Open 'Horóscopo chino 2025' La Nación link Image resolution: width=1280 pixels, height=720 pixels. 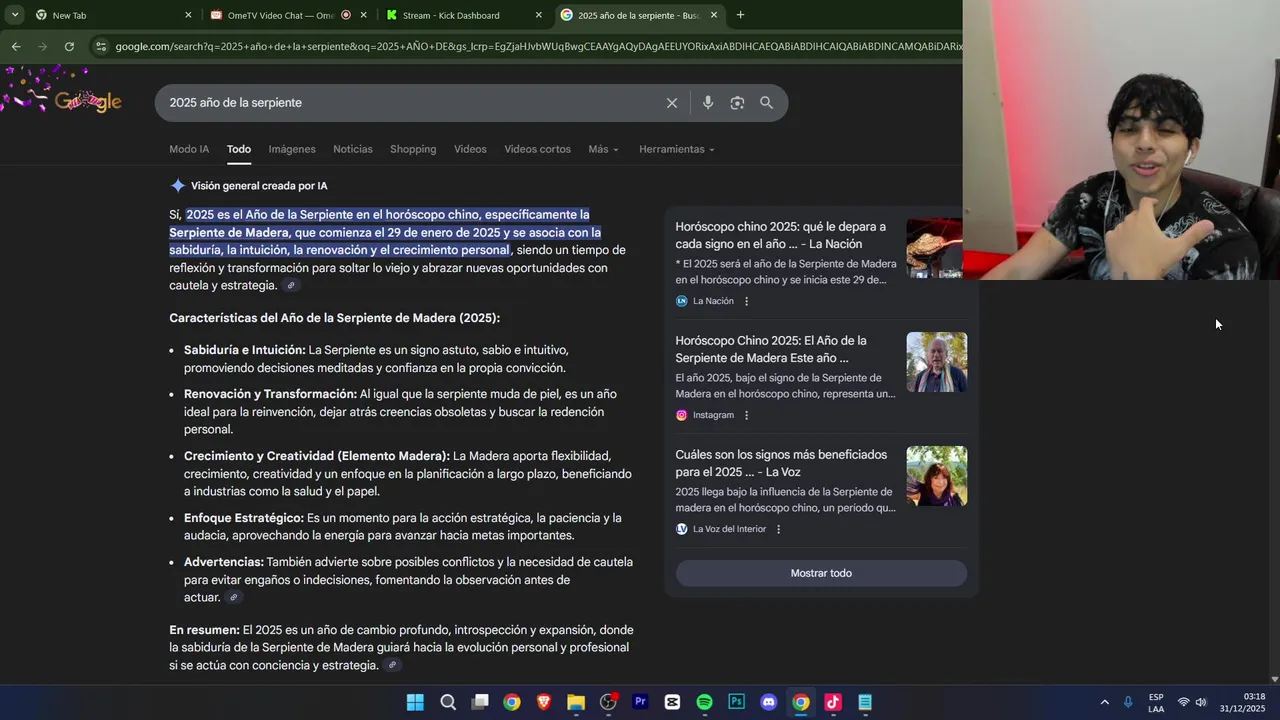click(x=780, y=235)
